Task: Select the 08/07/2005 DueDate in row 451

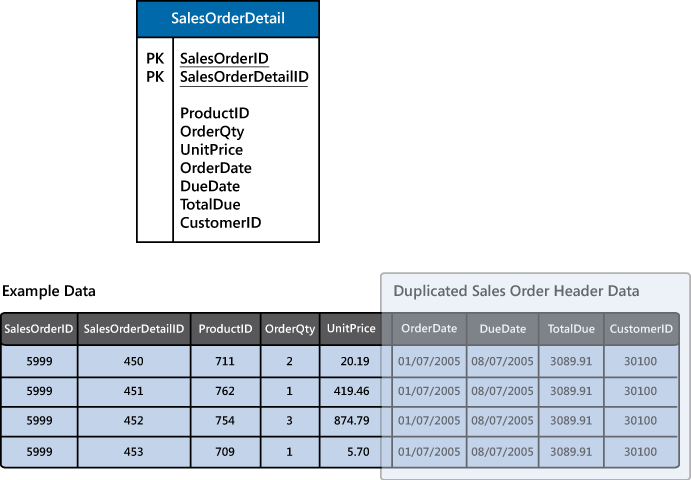Action: (x=502, y=391)
